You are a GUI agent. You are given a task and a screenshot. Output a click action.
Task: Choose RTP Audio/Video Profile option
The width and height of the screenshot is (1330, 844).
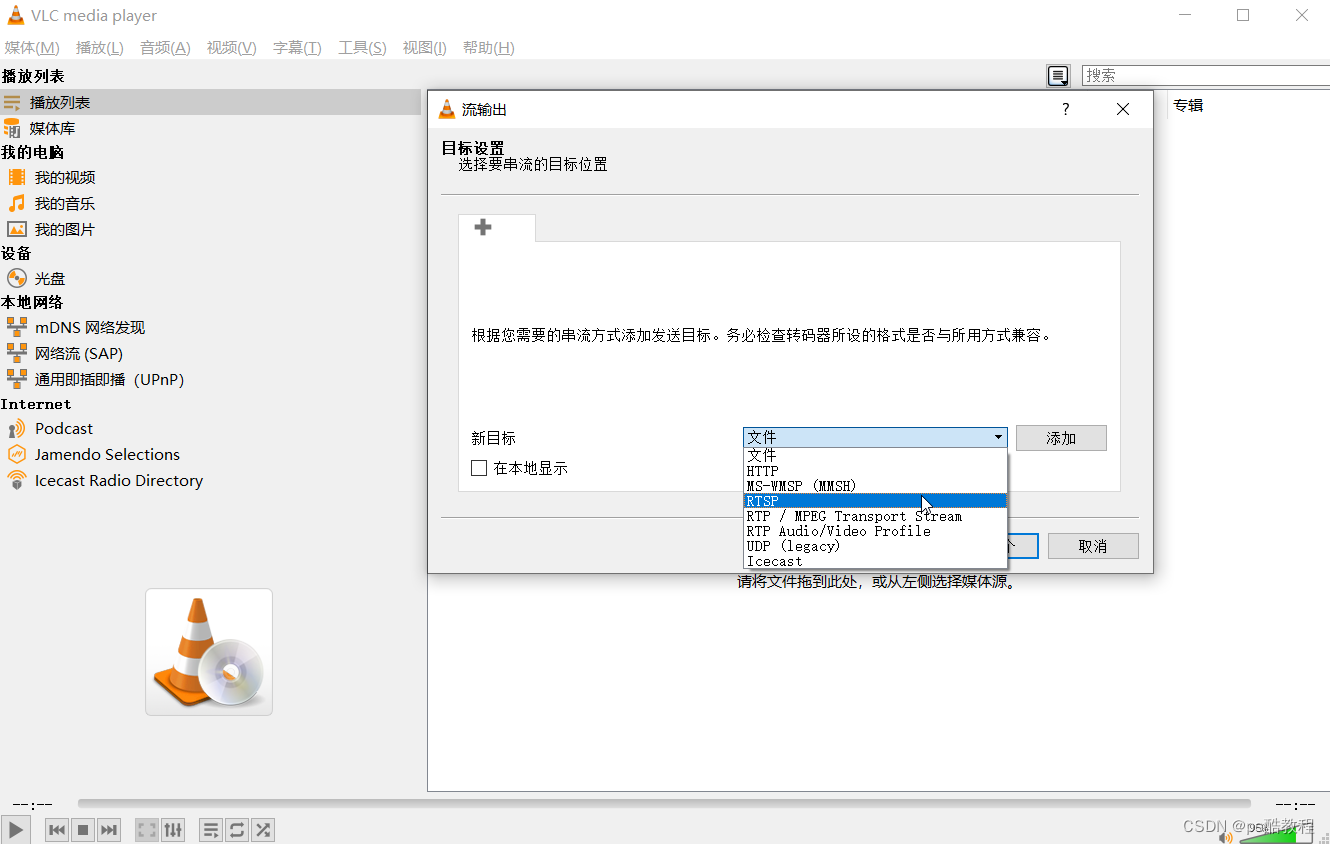(875, 531)
